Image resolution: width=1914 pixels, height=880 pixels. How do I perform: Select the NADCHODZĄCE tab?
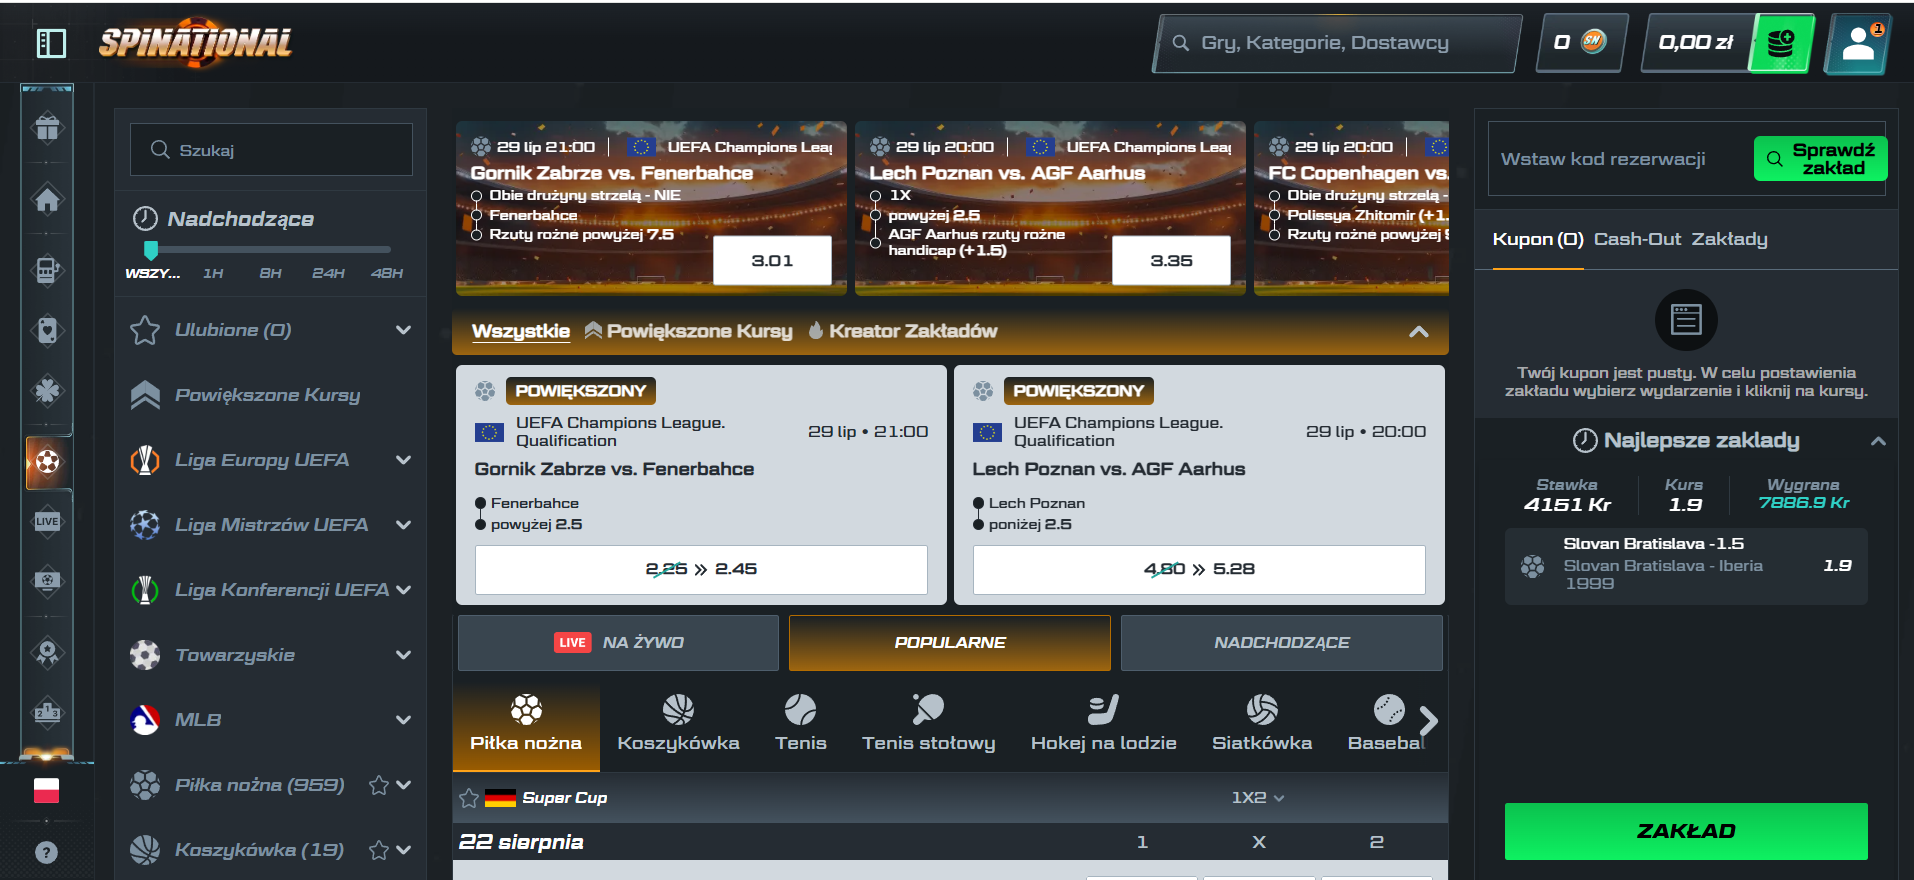pyautogui.click(x=1281, y=643)
